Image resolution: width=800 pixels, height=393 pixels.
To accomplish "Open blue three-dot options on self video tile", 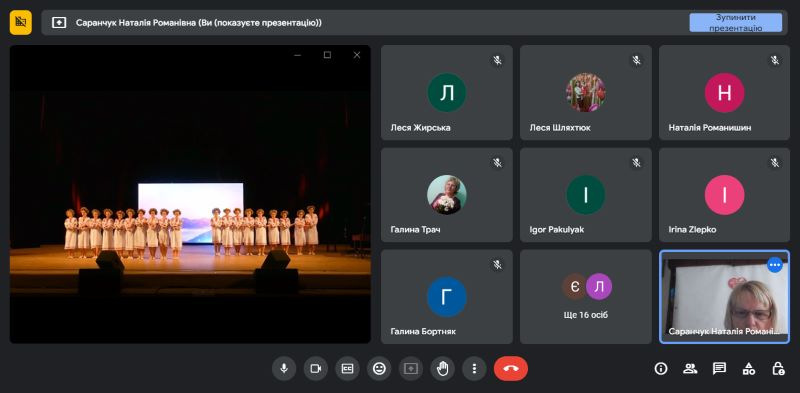I will click(775, 264).
